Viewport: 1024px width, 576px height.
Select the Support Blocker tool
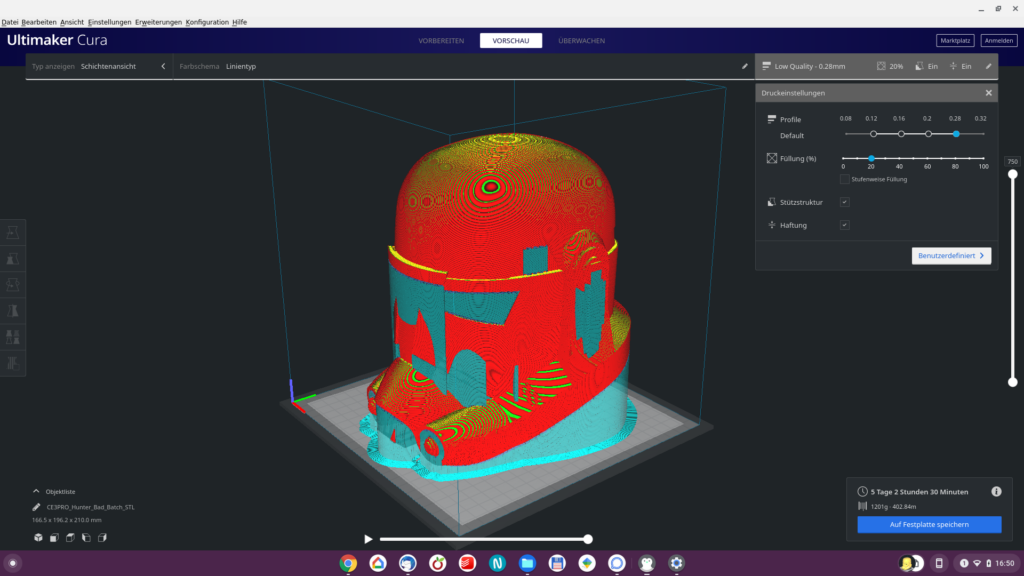pyautogui.click(x=12, y=363)
